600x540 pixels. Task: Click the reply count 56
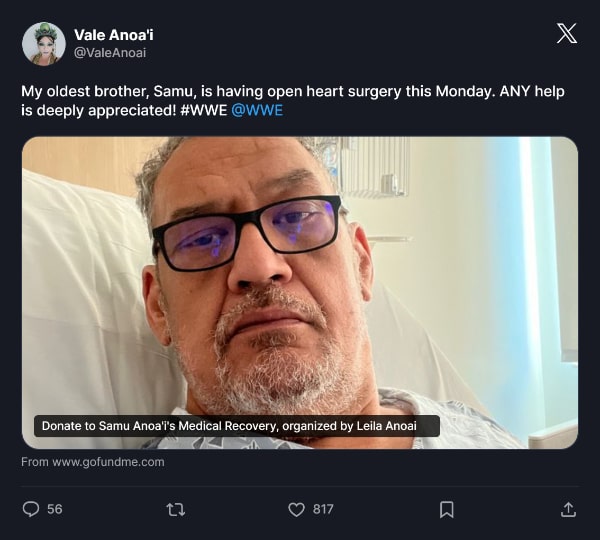pyautogui.click(x=54, y=509)
